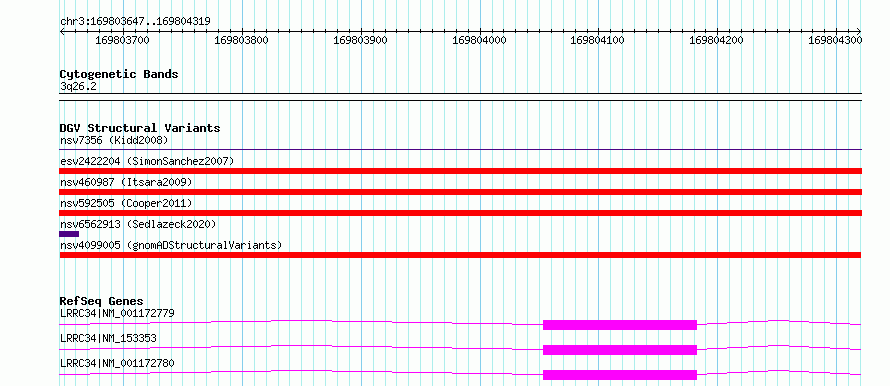Click the short purple nsv6562913 variant bar

tap(69, 234)
